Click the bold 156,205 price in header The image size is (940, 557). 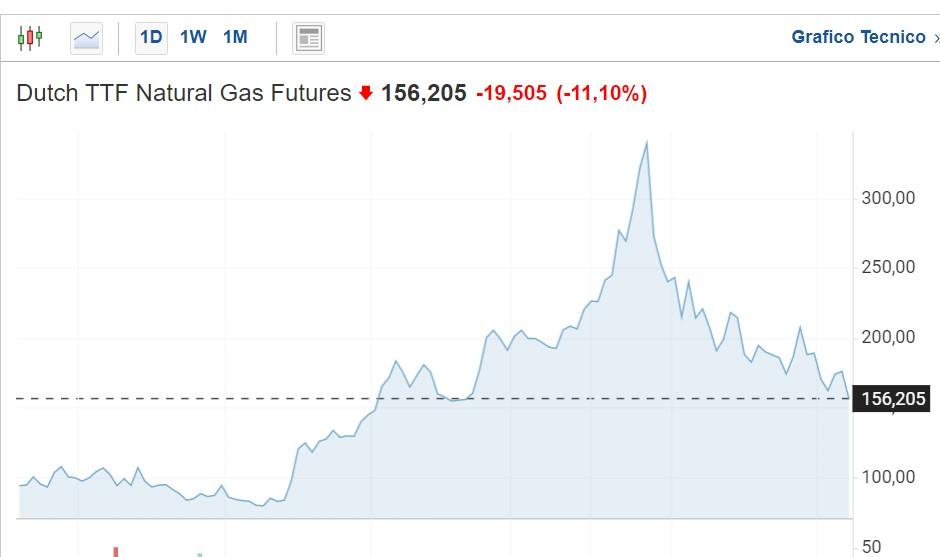[x=423, y=93]
